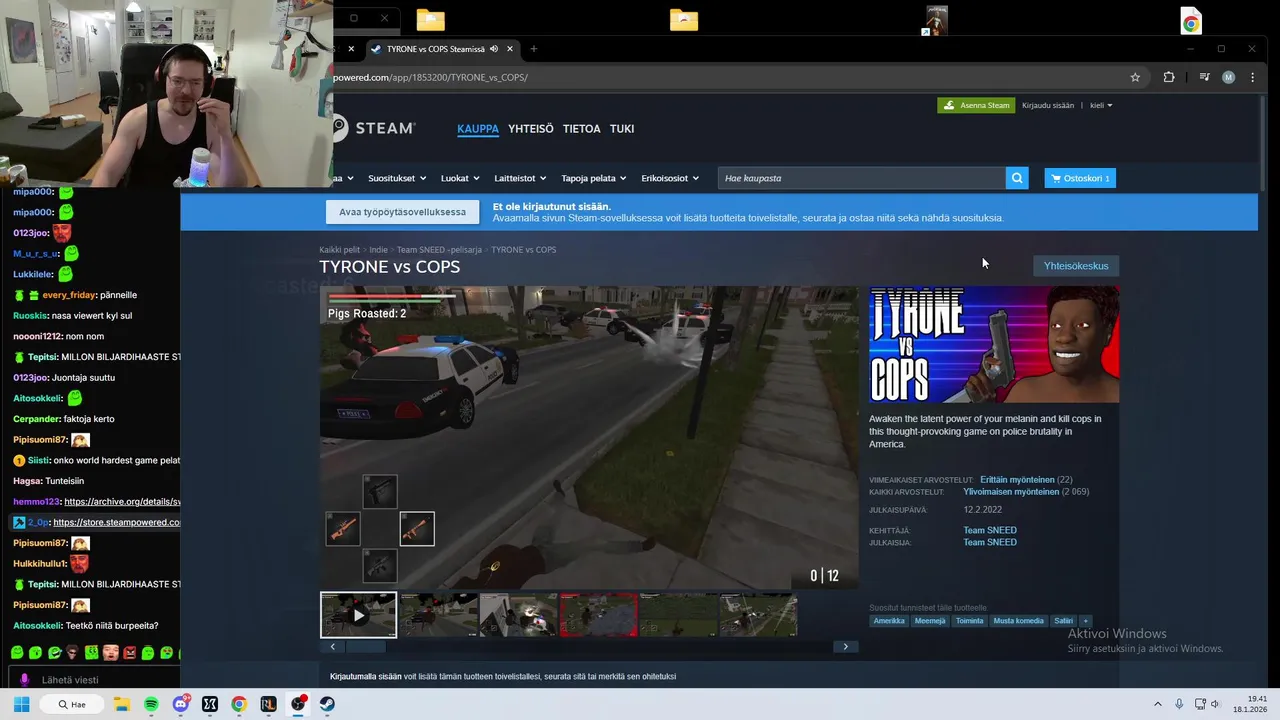Click Kirjautumalla sisään link below media

(366, 676)
